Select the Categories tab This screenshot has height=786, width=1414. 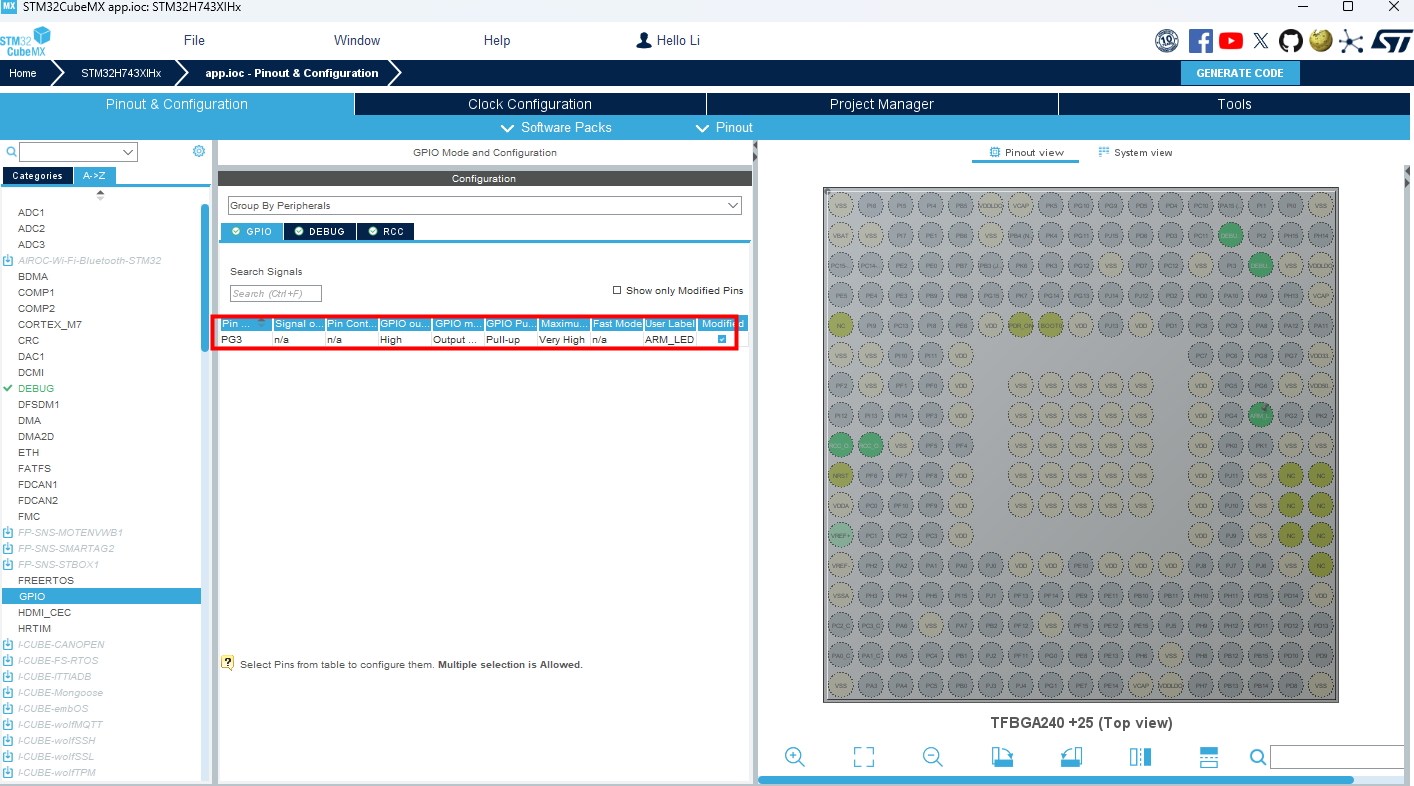(37, 176)
